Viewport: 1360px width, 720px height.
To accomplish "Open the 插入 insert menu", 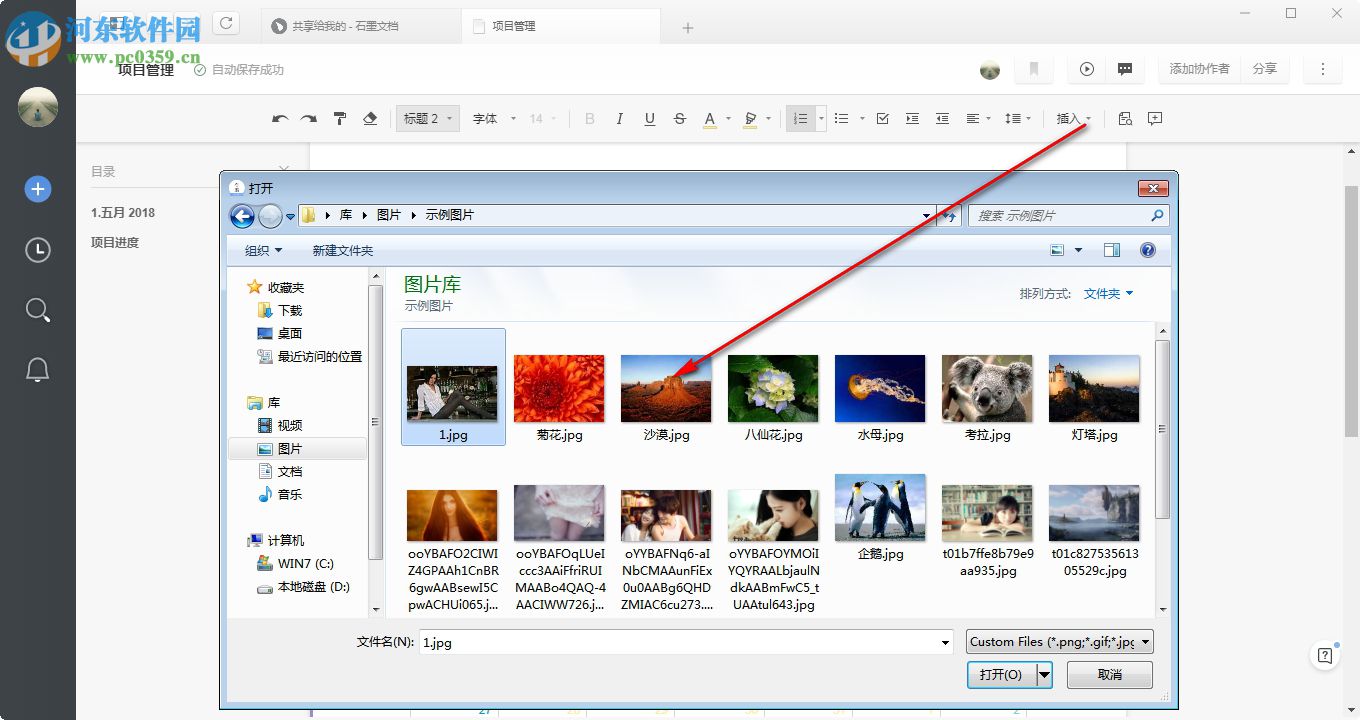I will tap(1074, 119).
